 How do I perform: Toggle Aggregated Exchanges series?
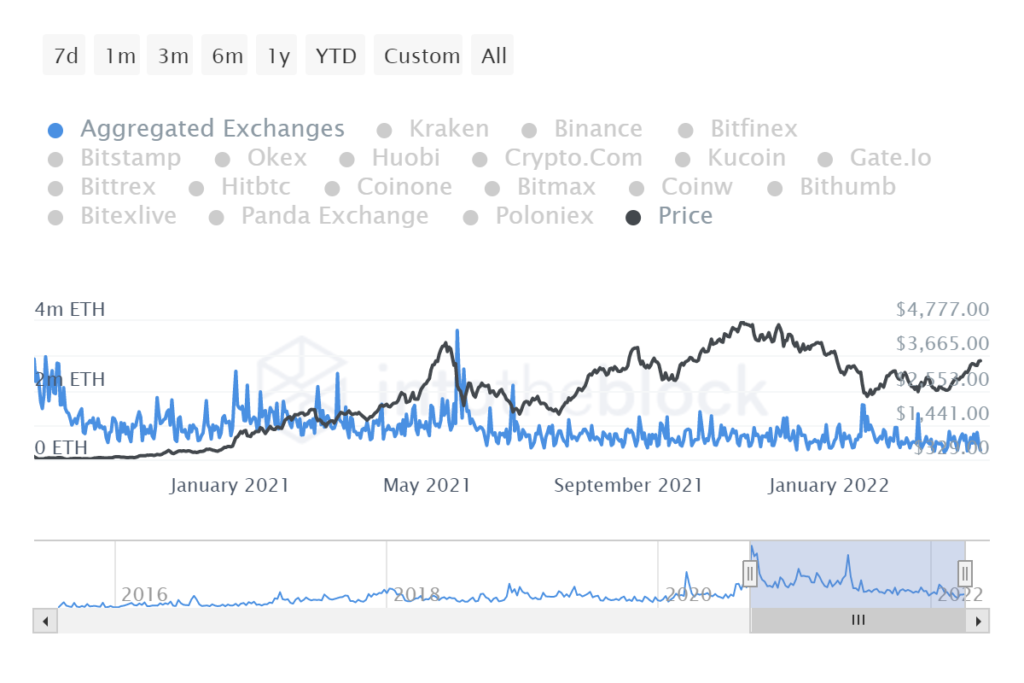(x=197, y=129)
